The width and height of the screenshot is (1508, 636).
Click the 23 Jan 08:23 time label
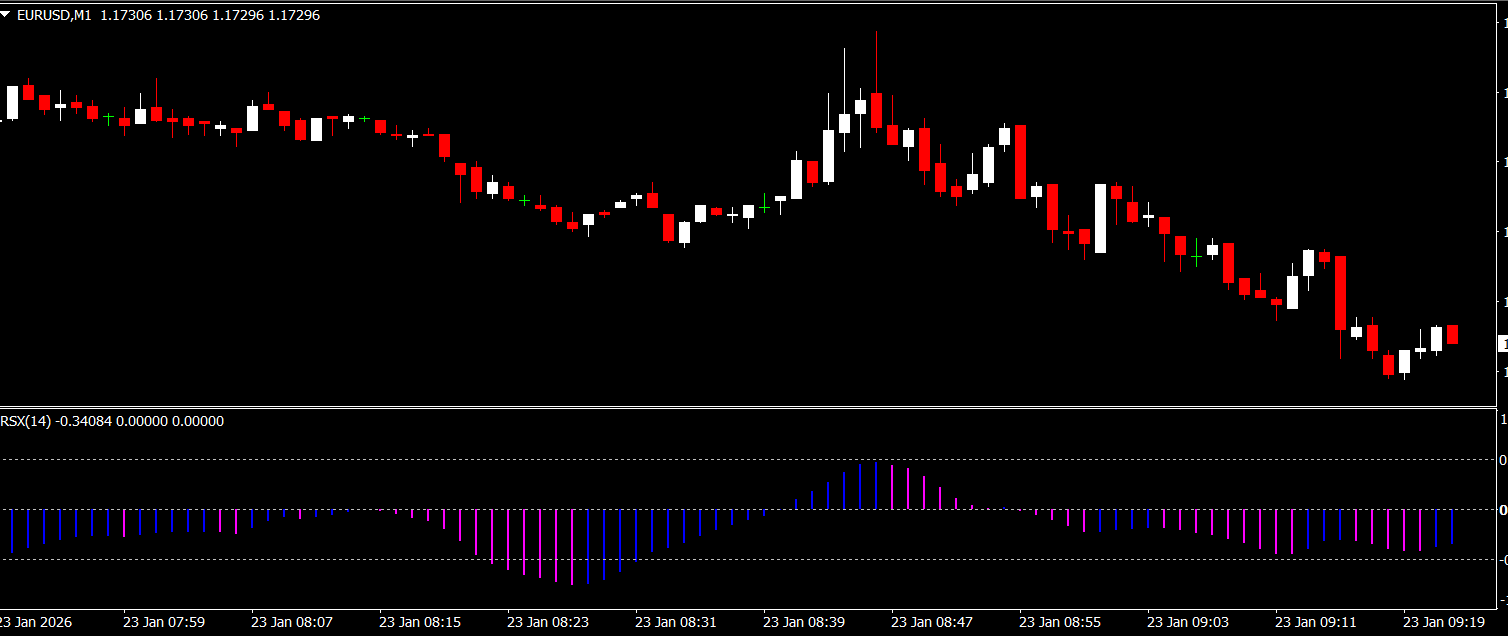[x=548, y=622]
